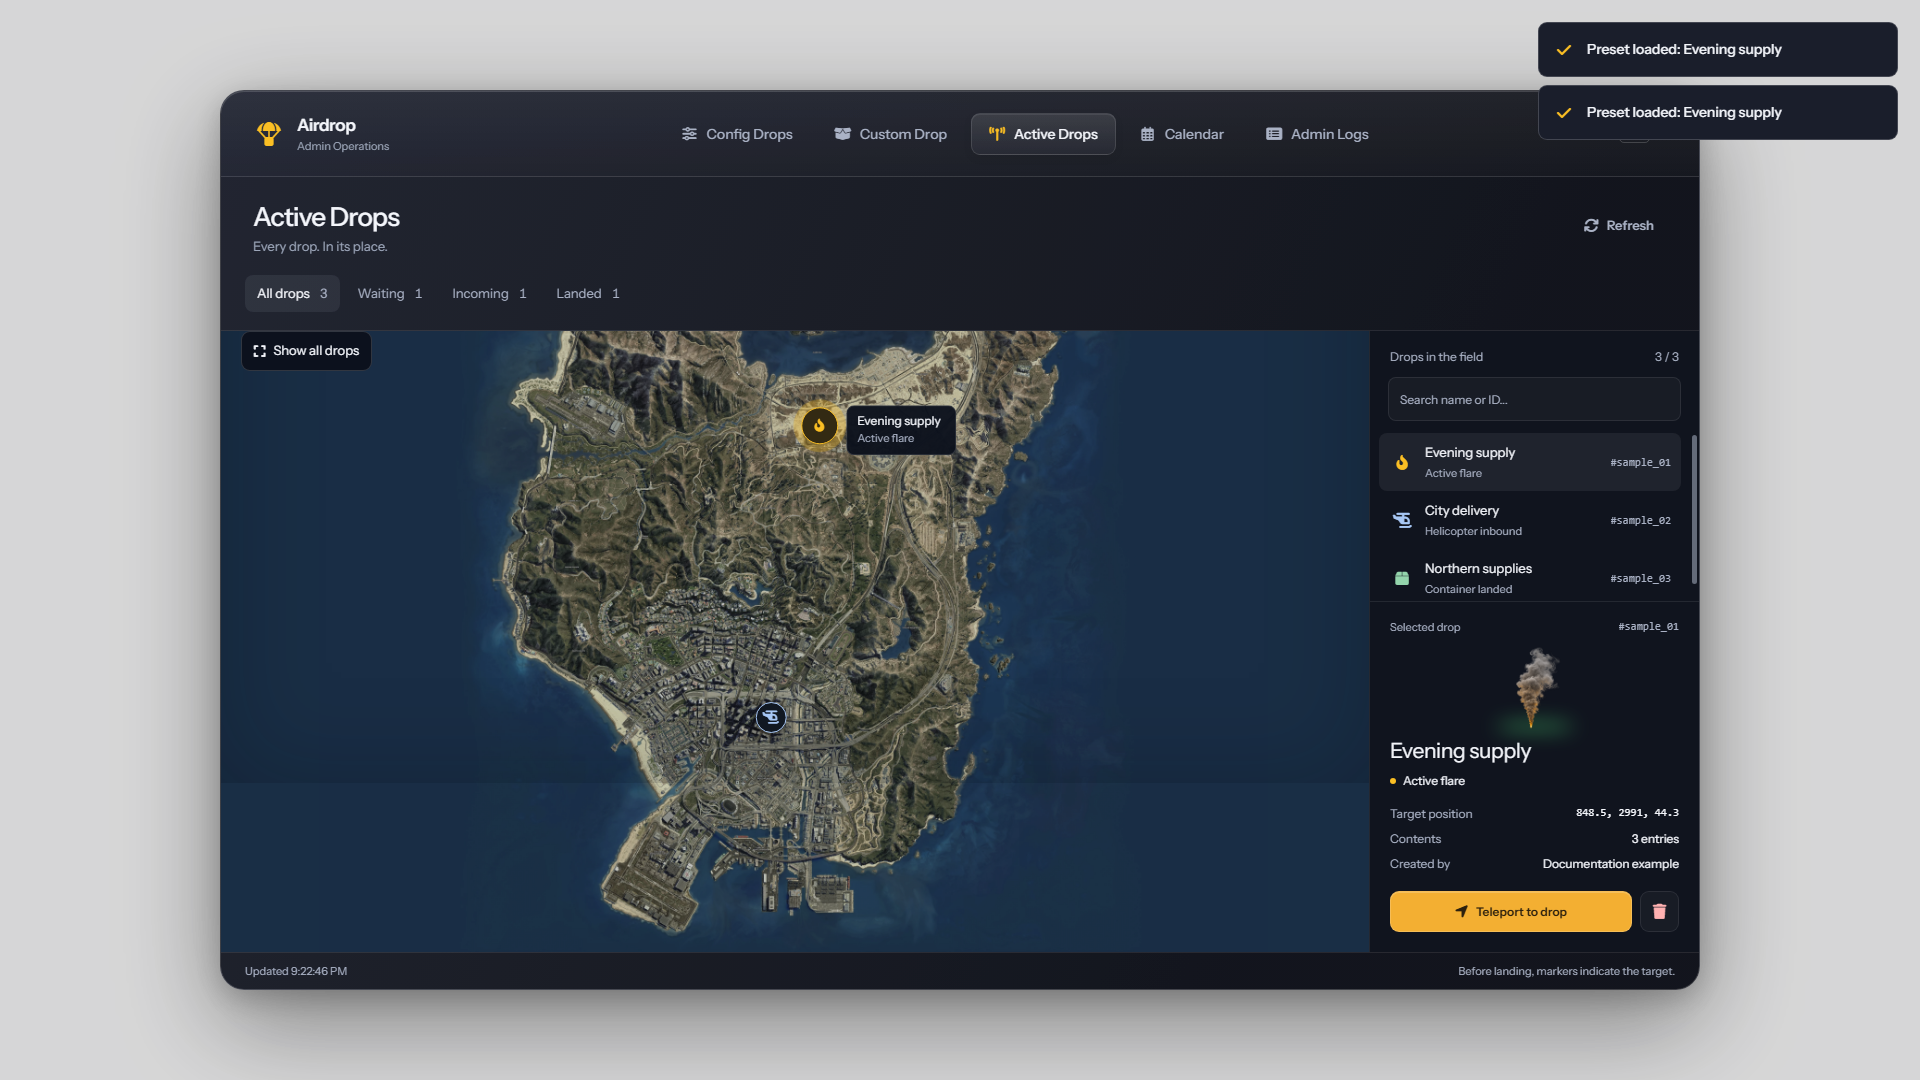Image resolution: width=1920 pixels, height=1080 pixels.
Task: Click Show all drops button
Action: coord(306,351)
